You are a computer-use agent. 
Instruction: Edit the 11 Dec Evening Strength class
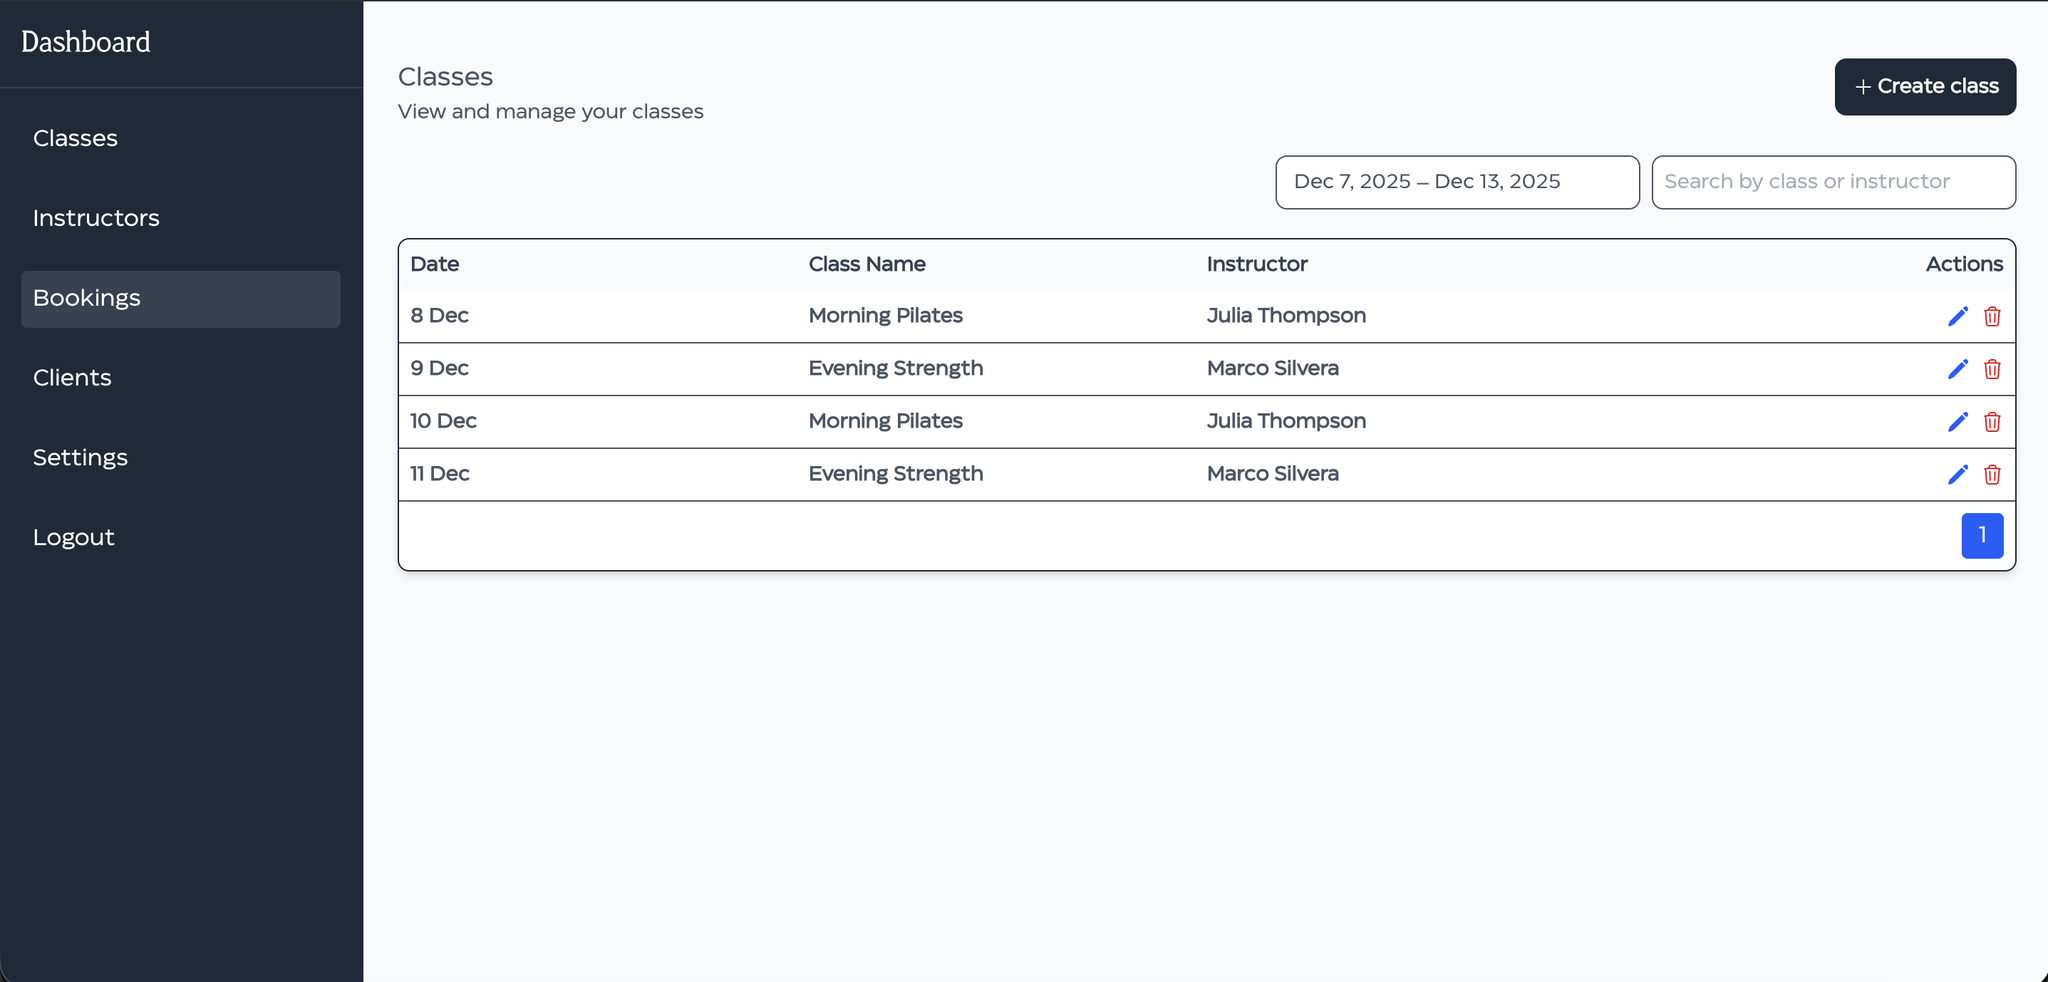1957,475
